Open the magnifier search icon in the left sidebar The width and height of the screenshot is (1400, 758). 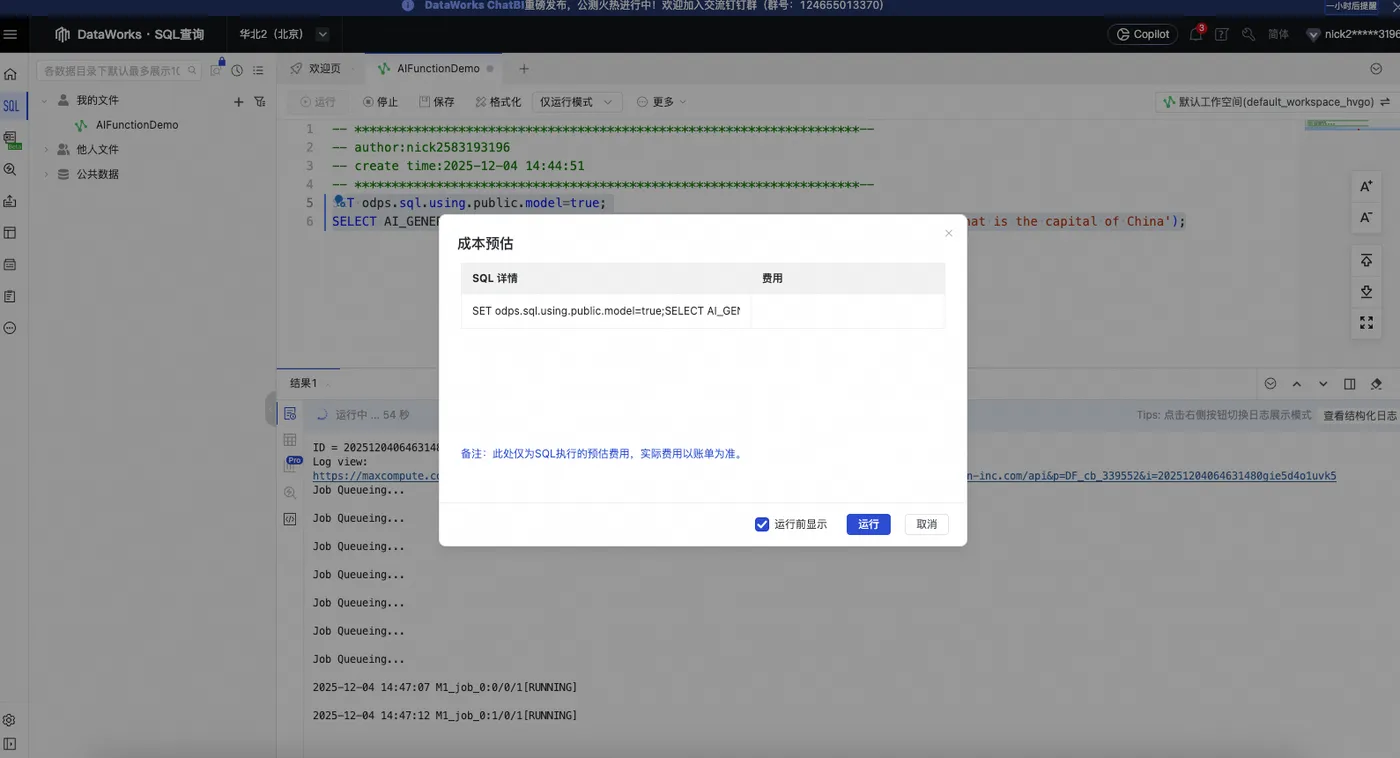[x=10, y=170]
